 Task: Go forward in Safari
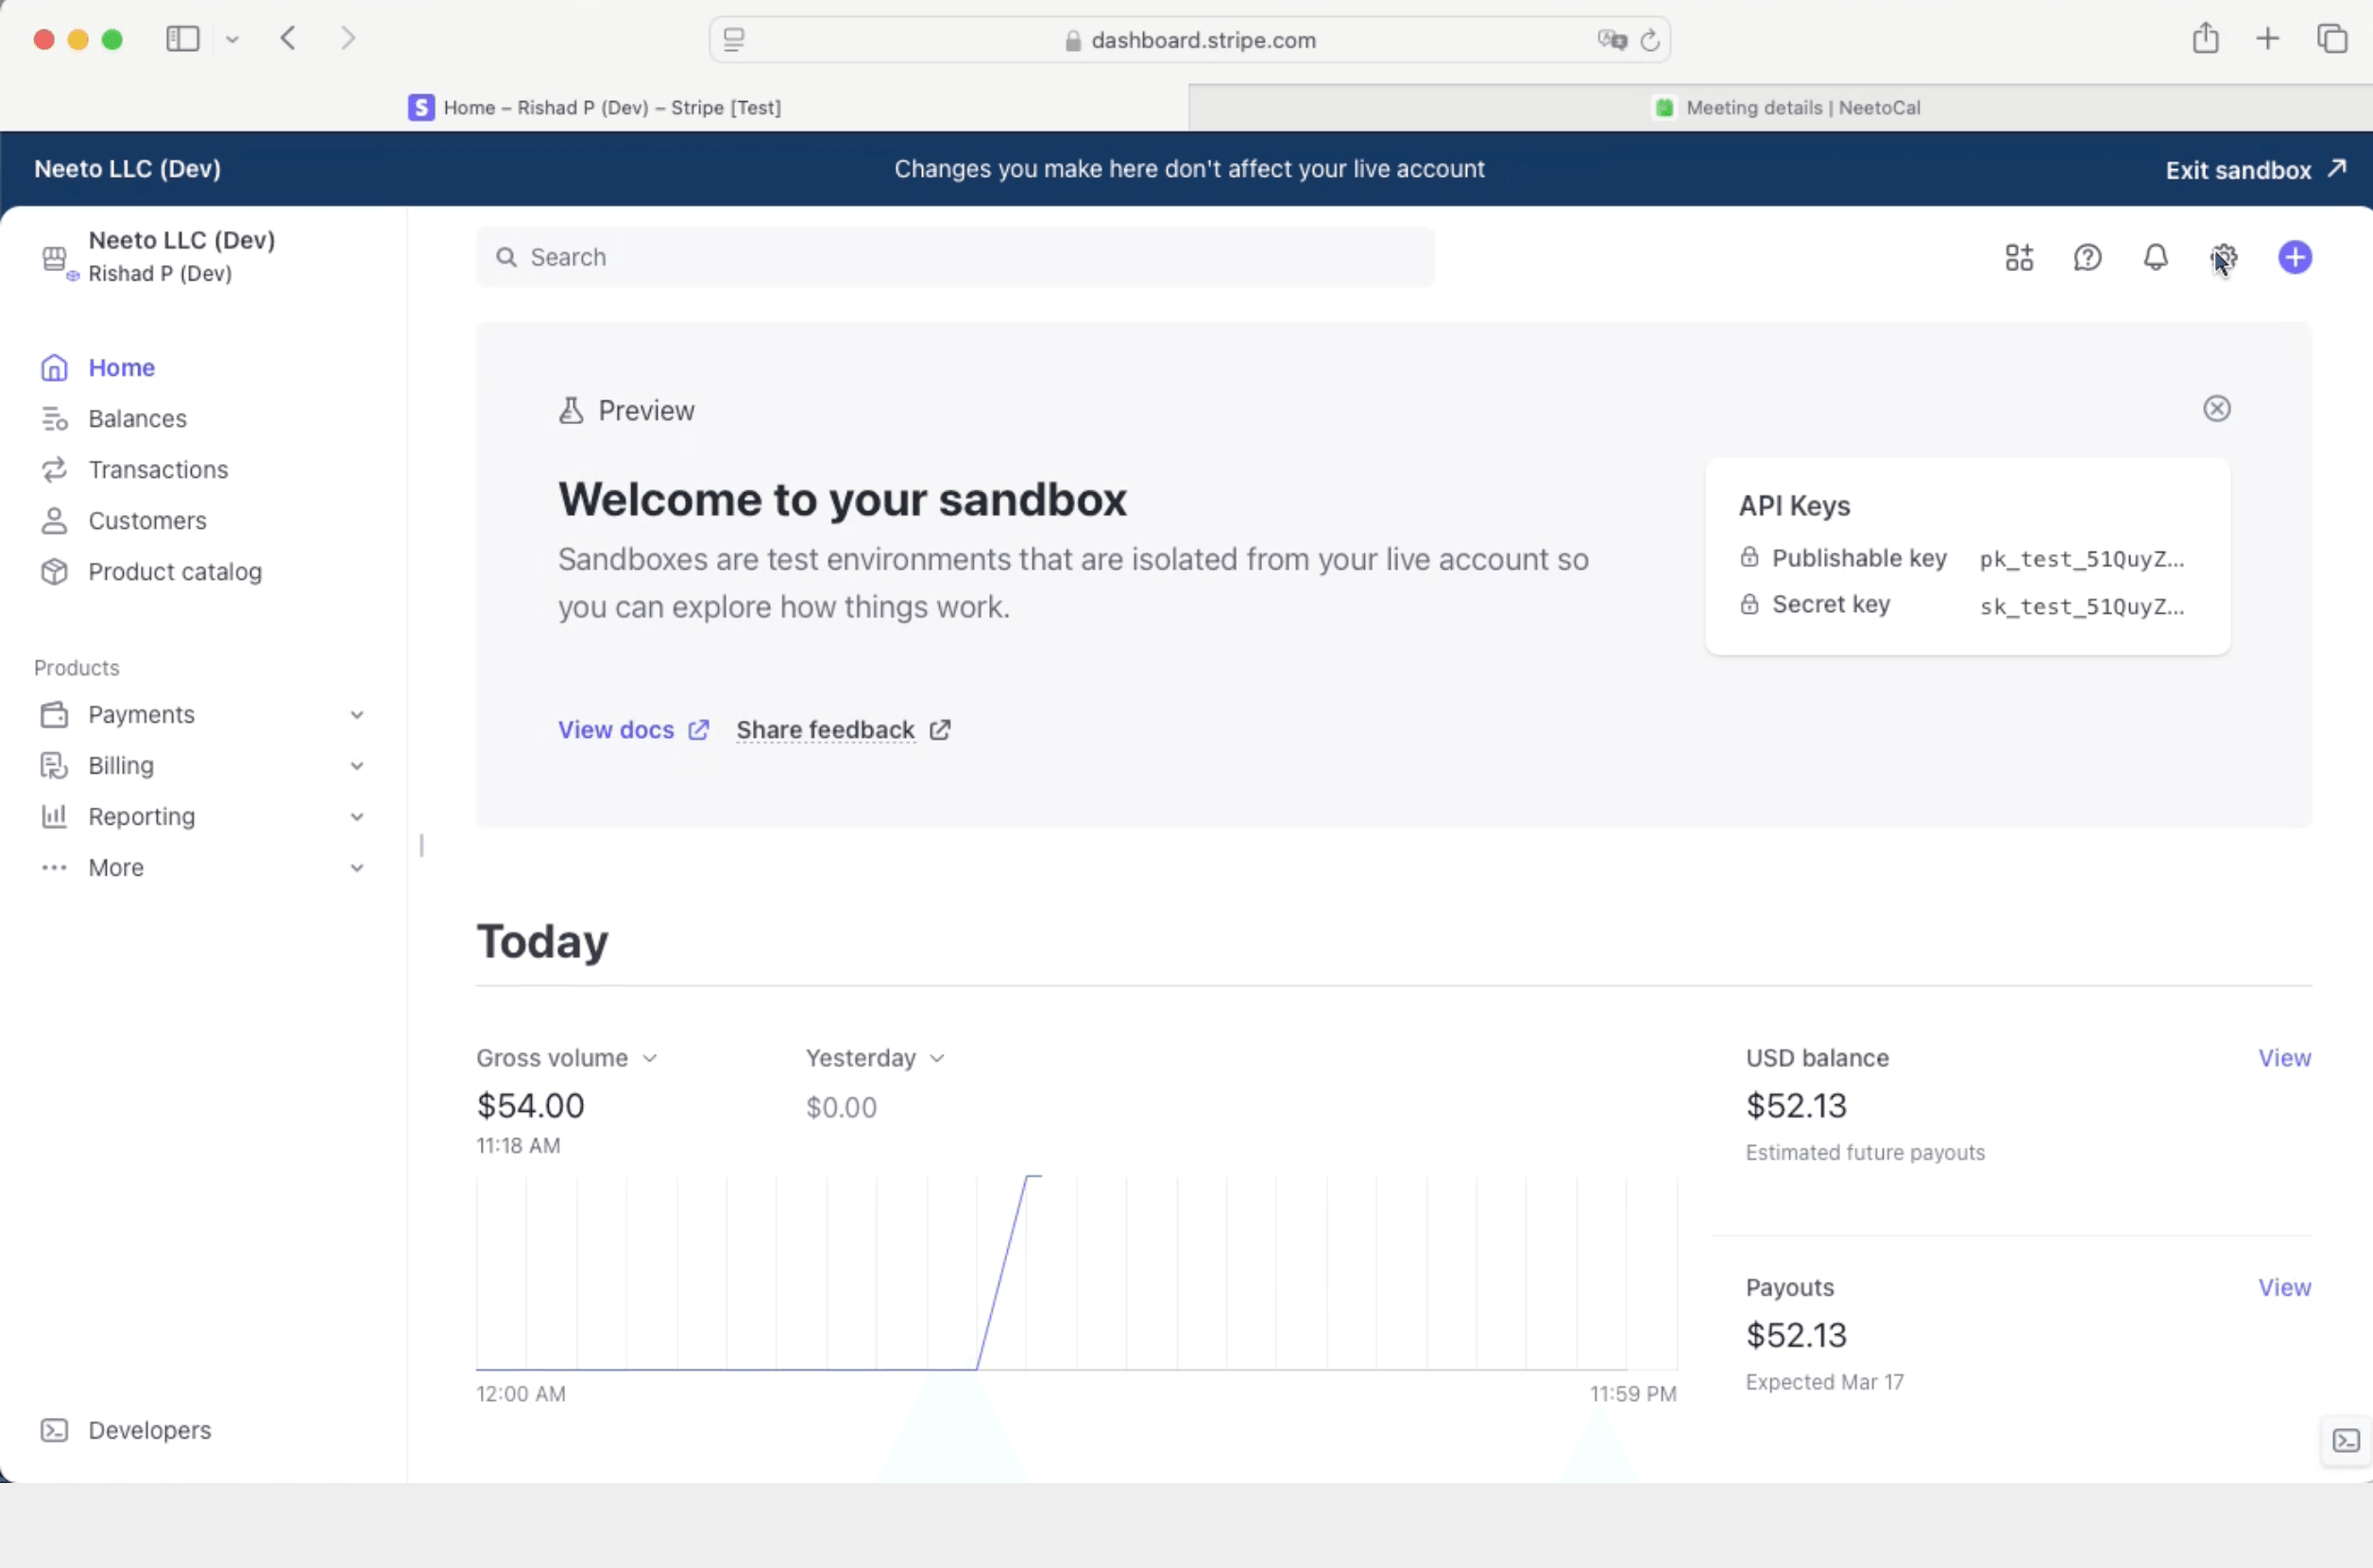[x=347, y=39]
